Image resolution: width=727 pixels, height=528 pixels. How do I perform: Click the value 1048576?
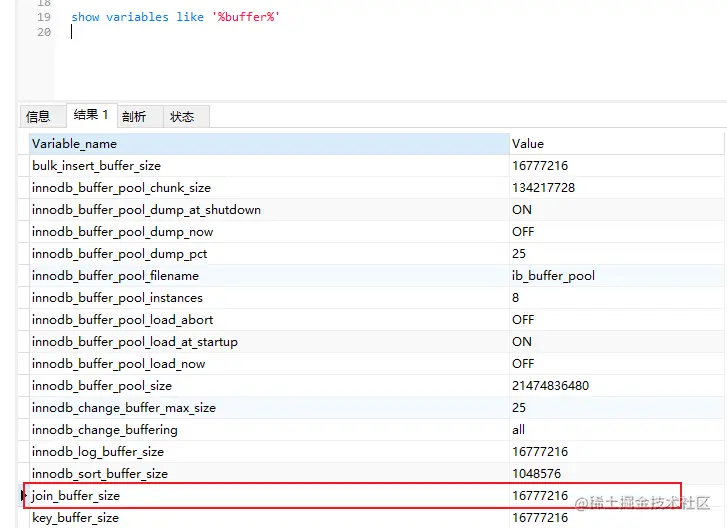pyautogui.click(x=536, y=474)
